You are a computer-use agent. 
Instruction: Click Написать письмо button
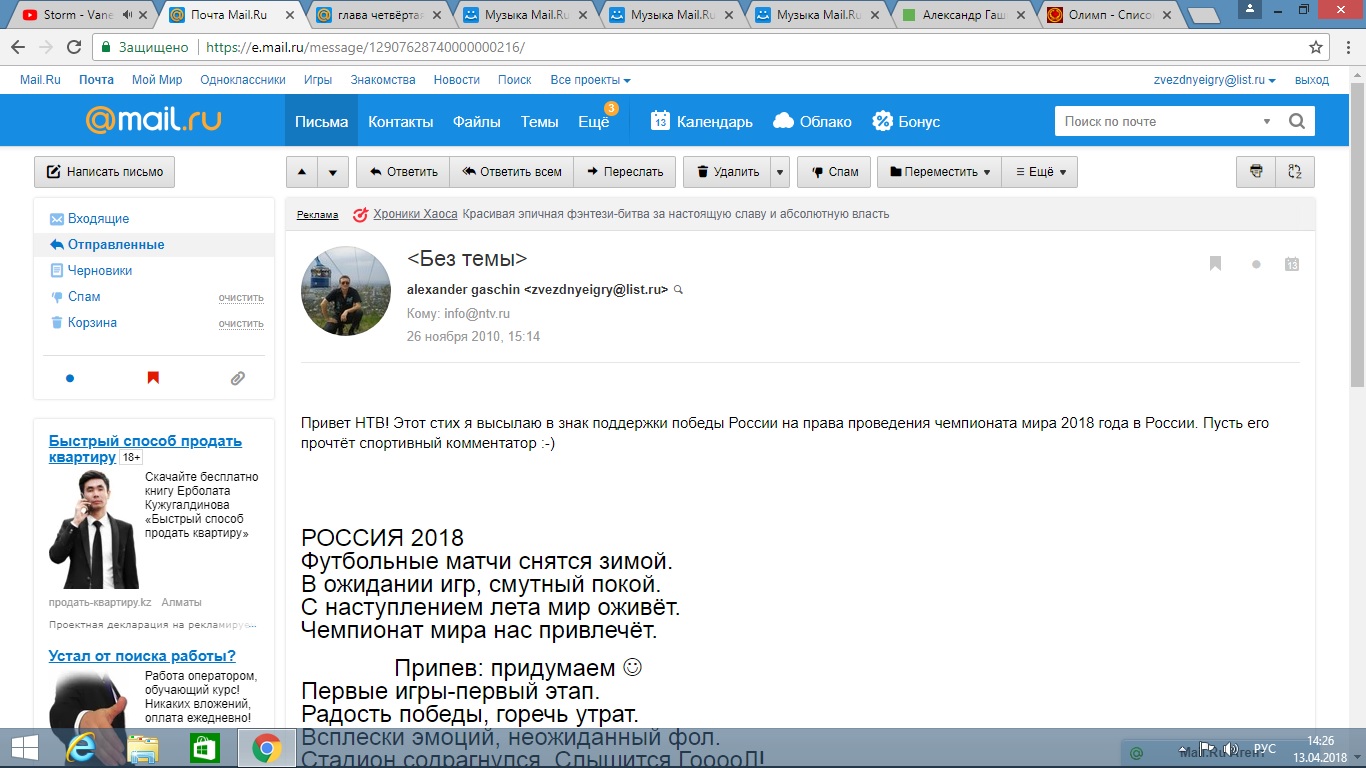coord(105,172)
